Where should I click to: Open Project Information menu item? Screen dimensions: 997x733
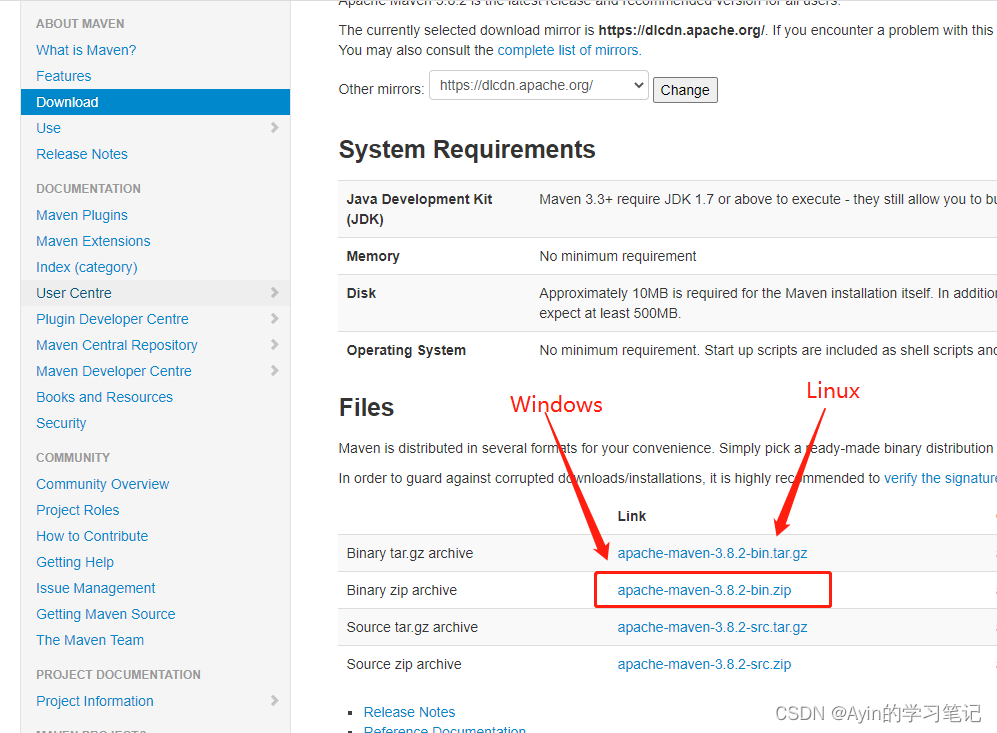[95, 701]
